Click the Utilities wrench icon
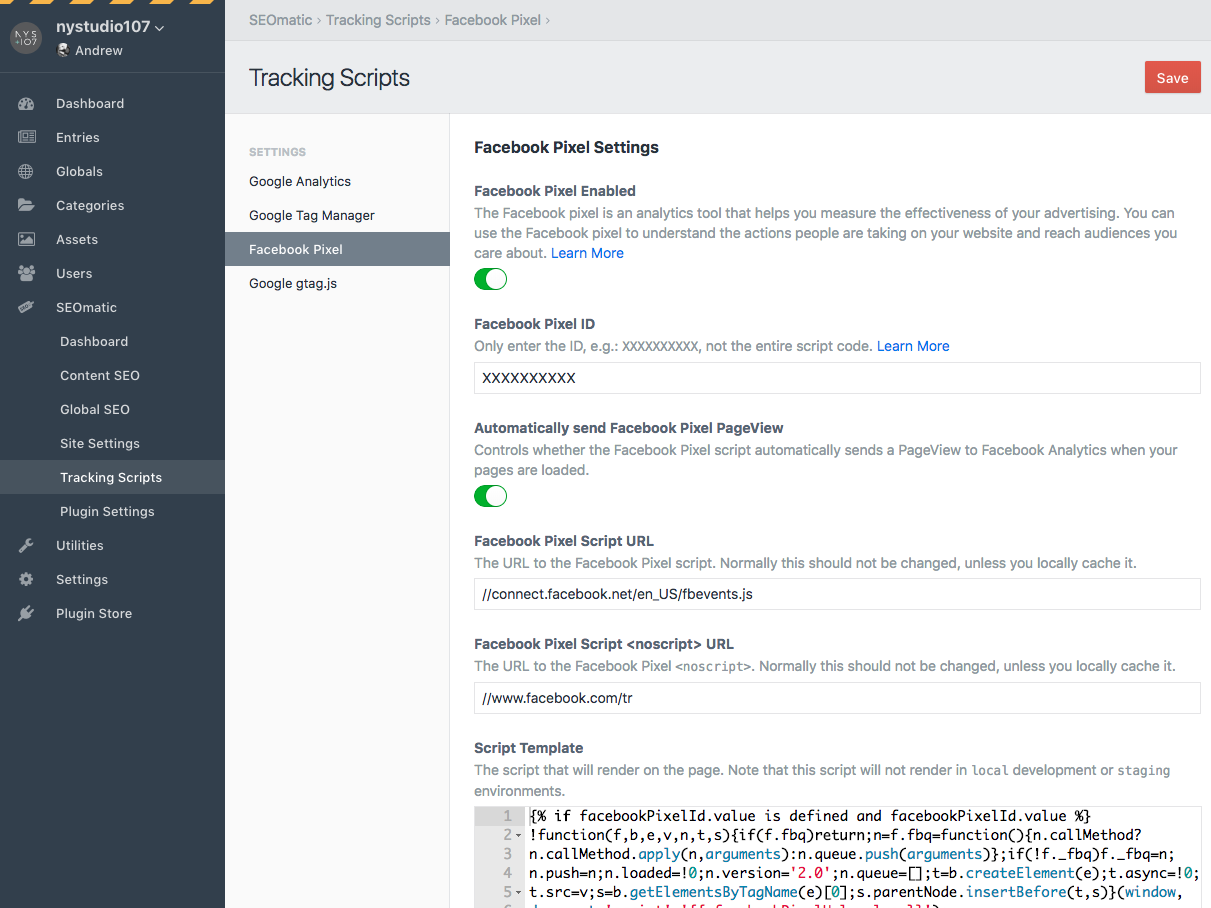1211x908 pixels. pyautogui.click(x=26, y=545)
